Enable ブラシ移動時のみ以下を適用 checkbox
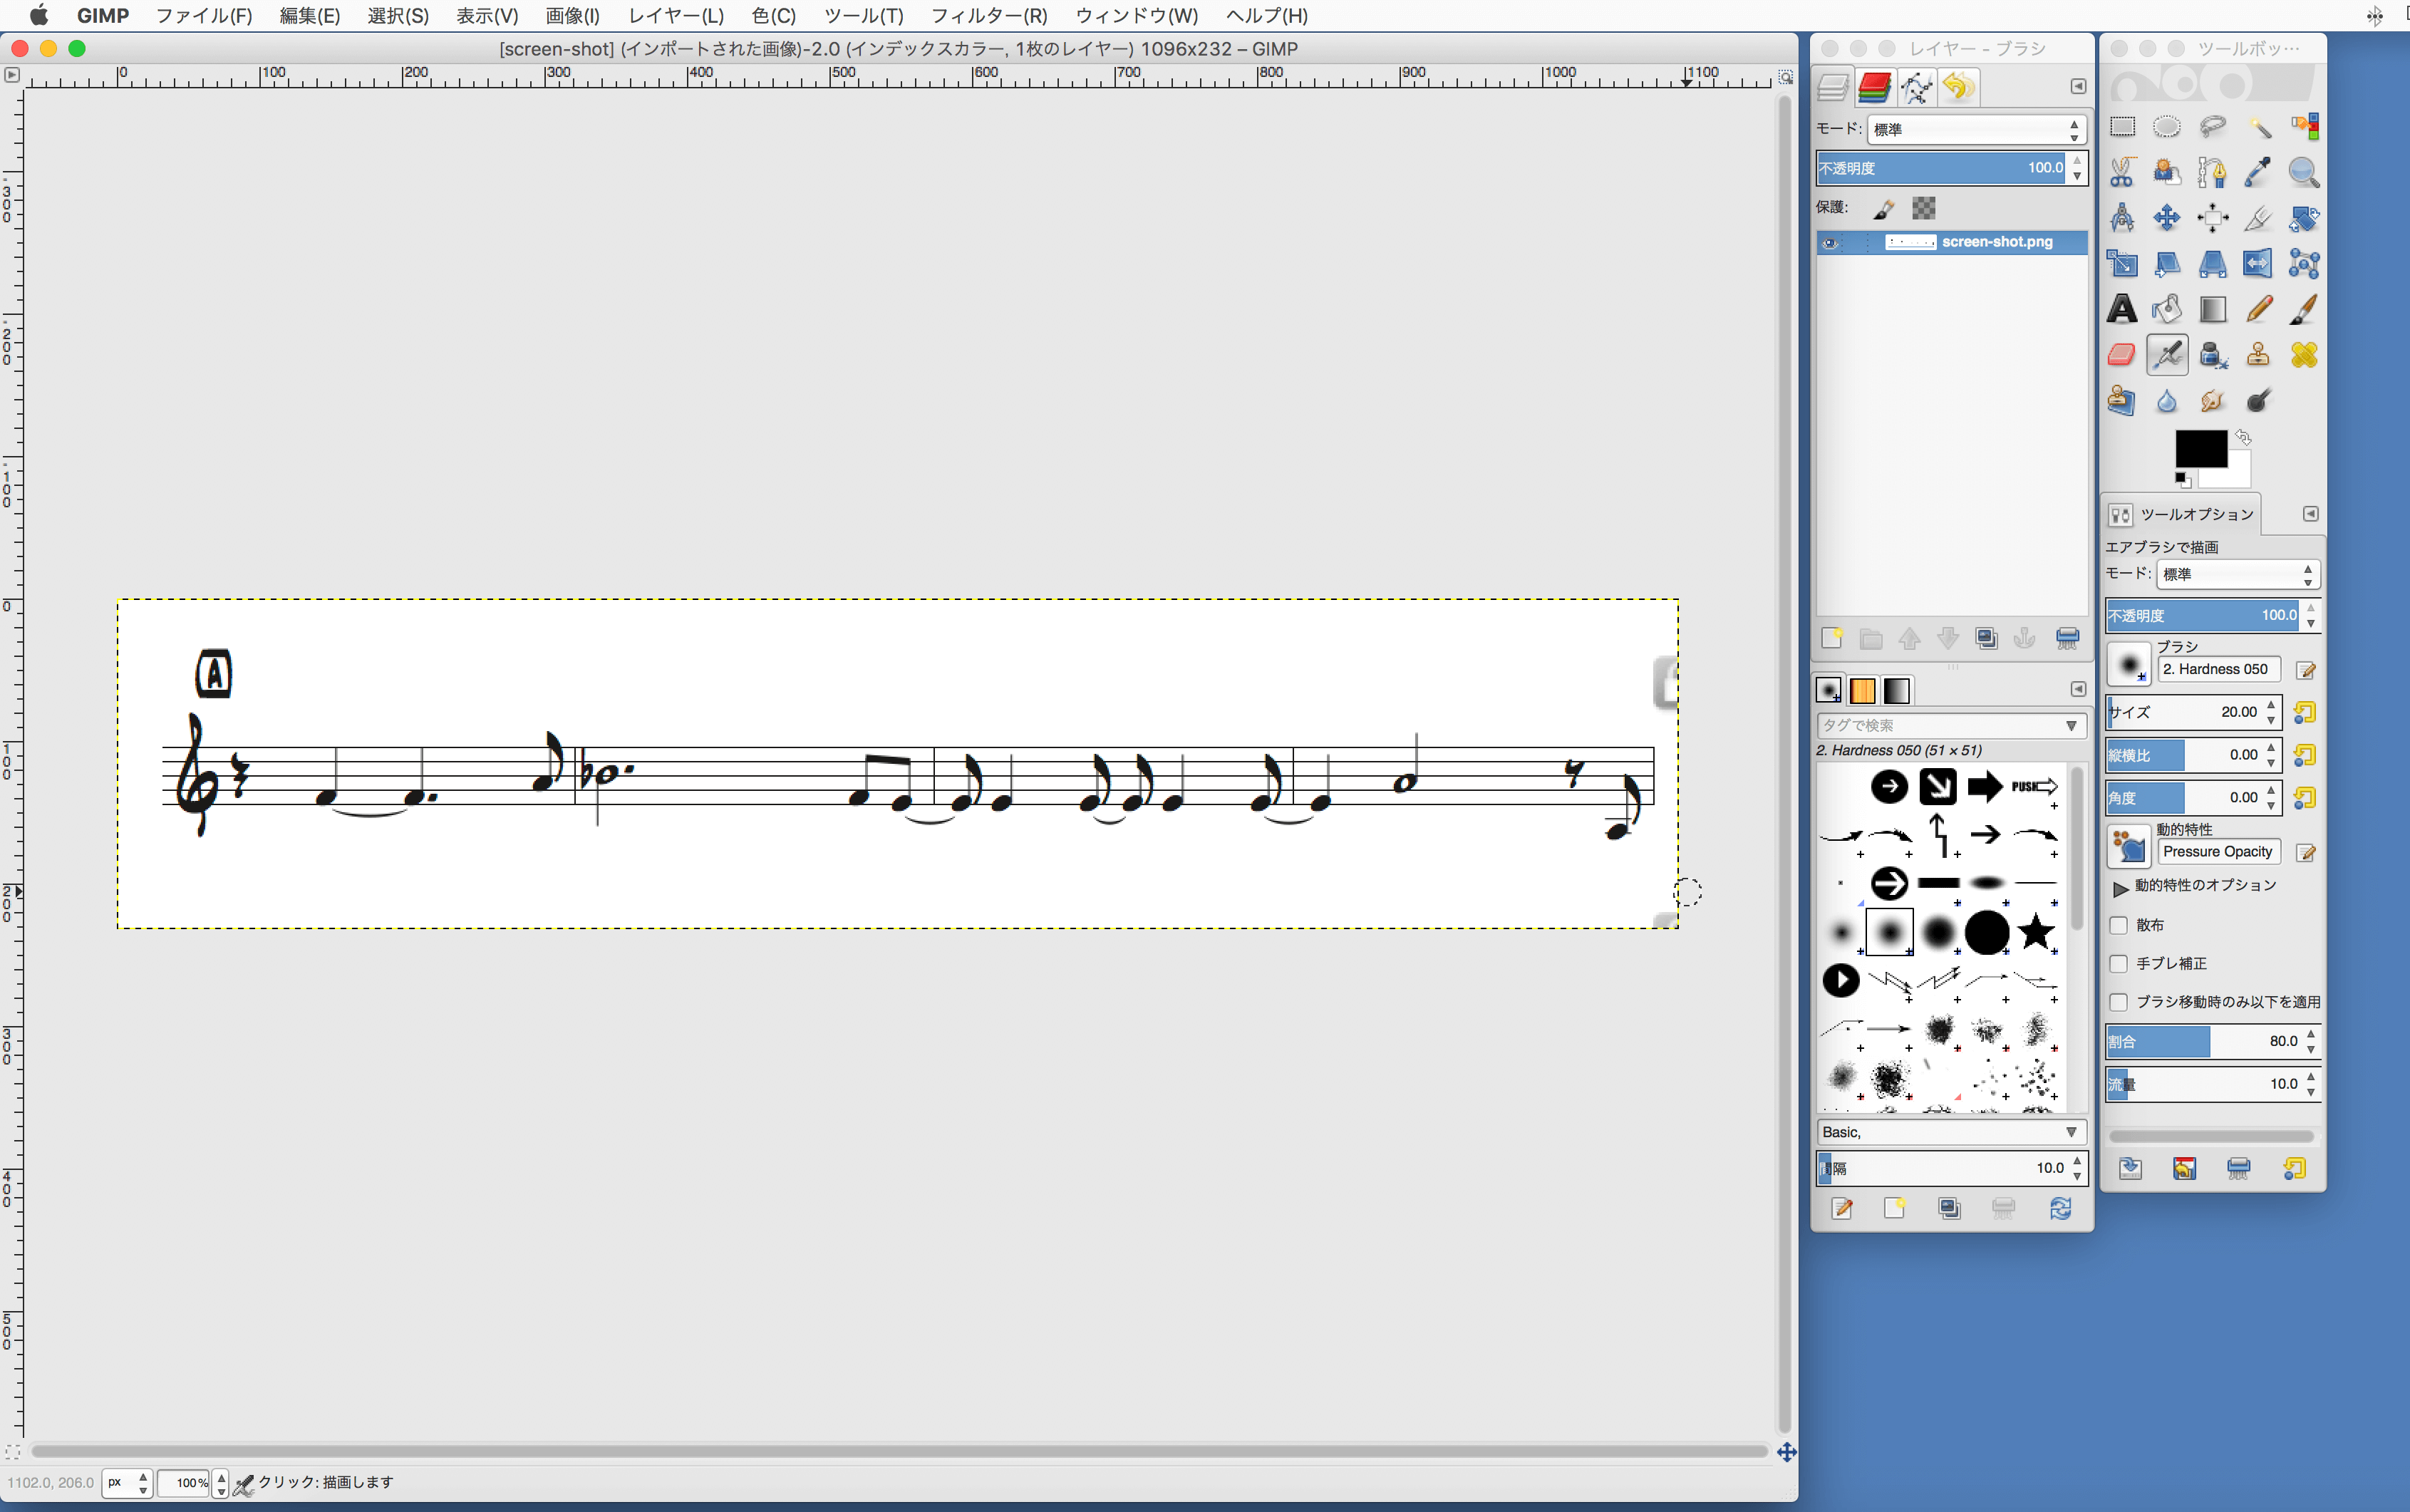The height and width of the screenshot is (1512, 2410). (2118, 1002)
